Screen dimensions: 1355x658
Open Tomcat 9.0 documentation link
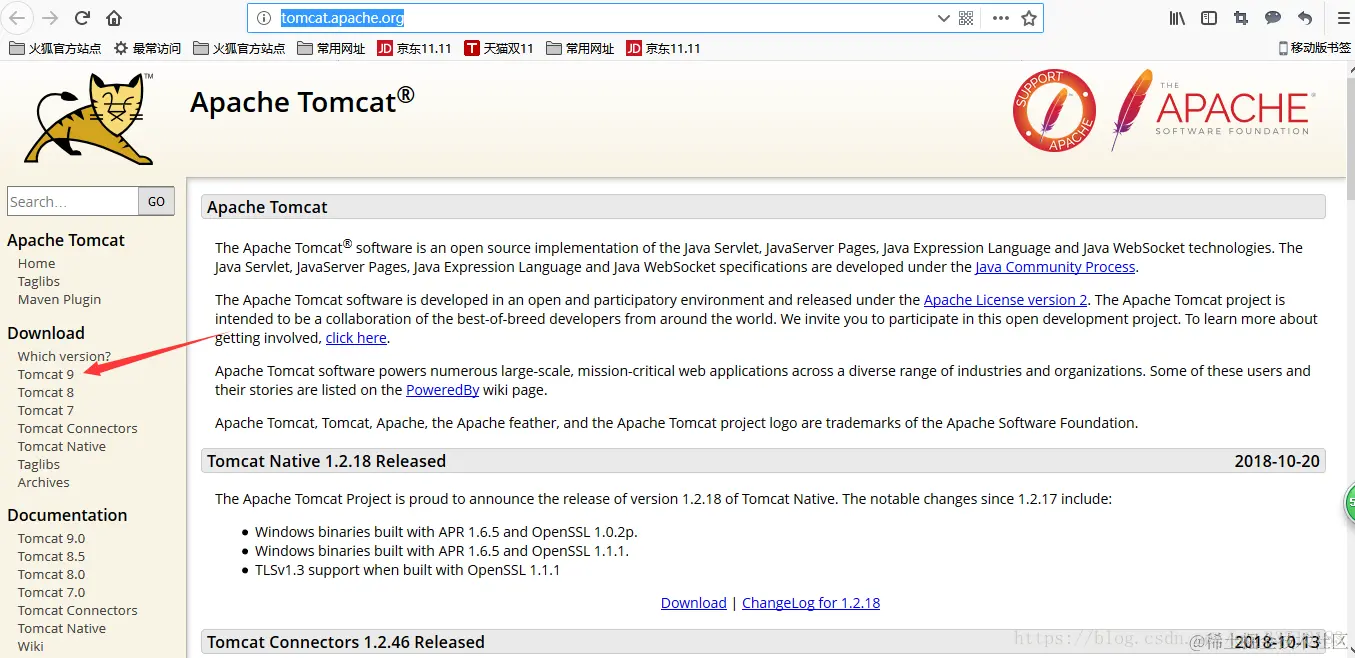coord(51,538)
